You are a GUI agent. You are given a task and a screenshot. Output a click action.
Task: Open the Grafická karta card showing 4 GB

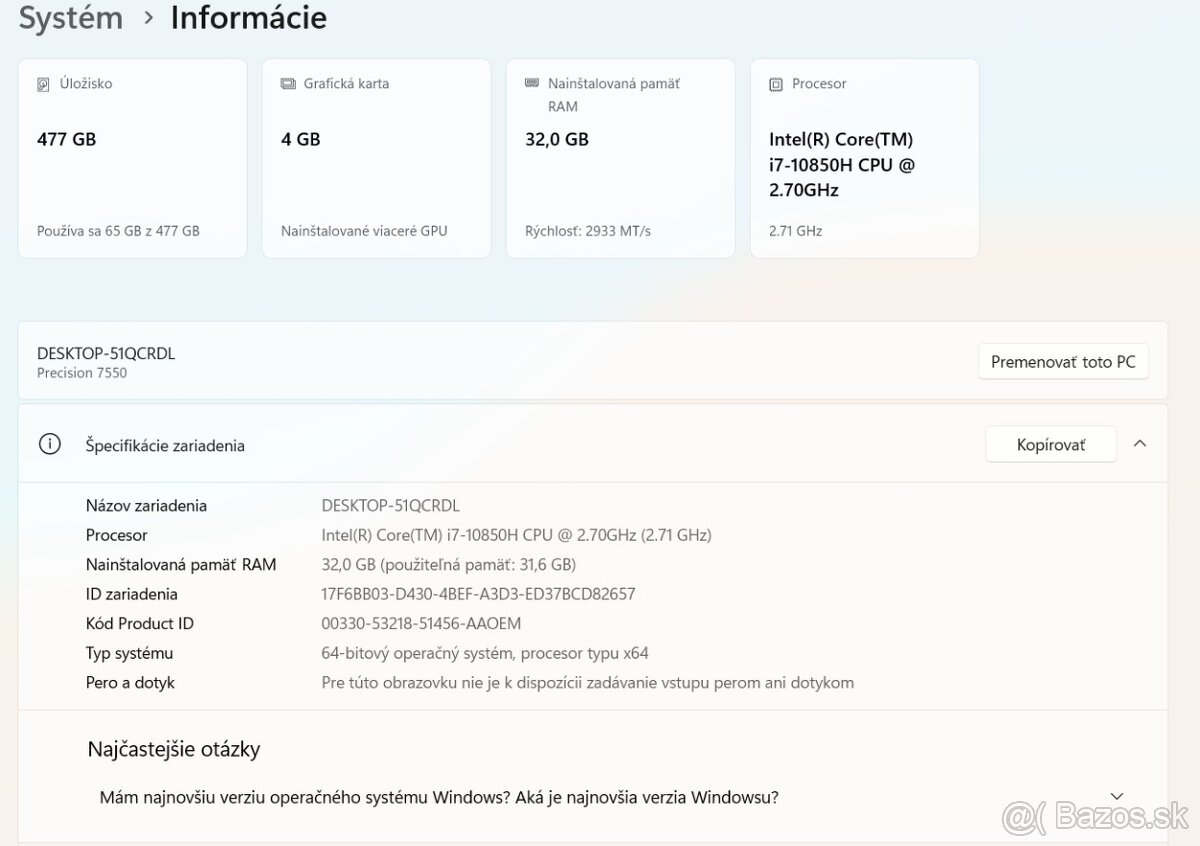(x=376, y=157)
